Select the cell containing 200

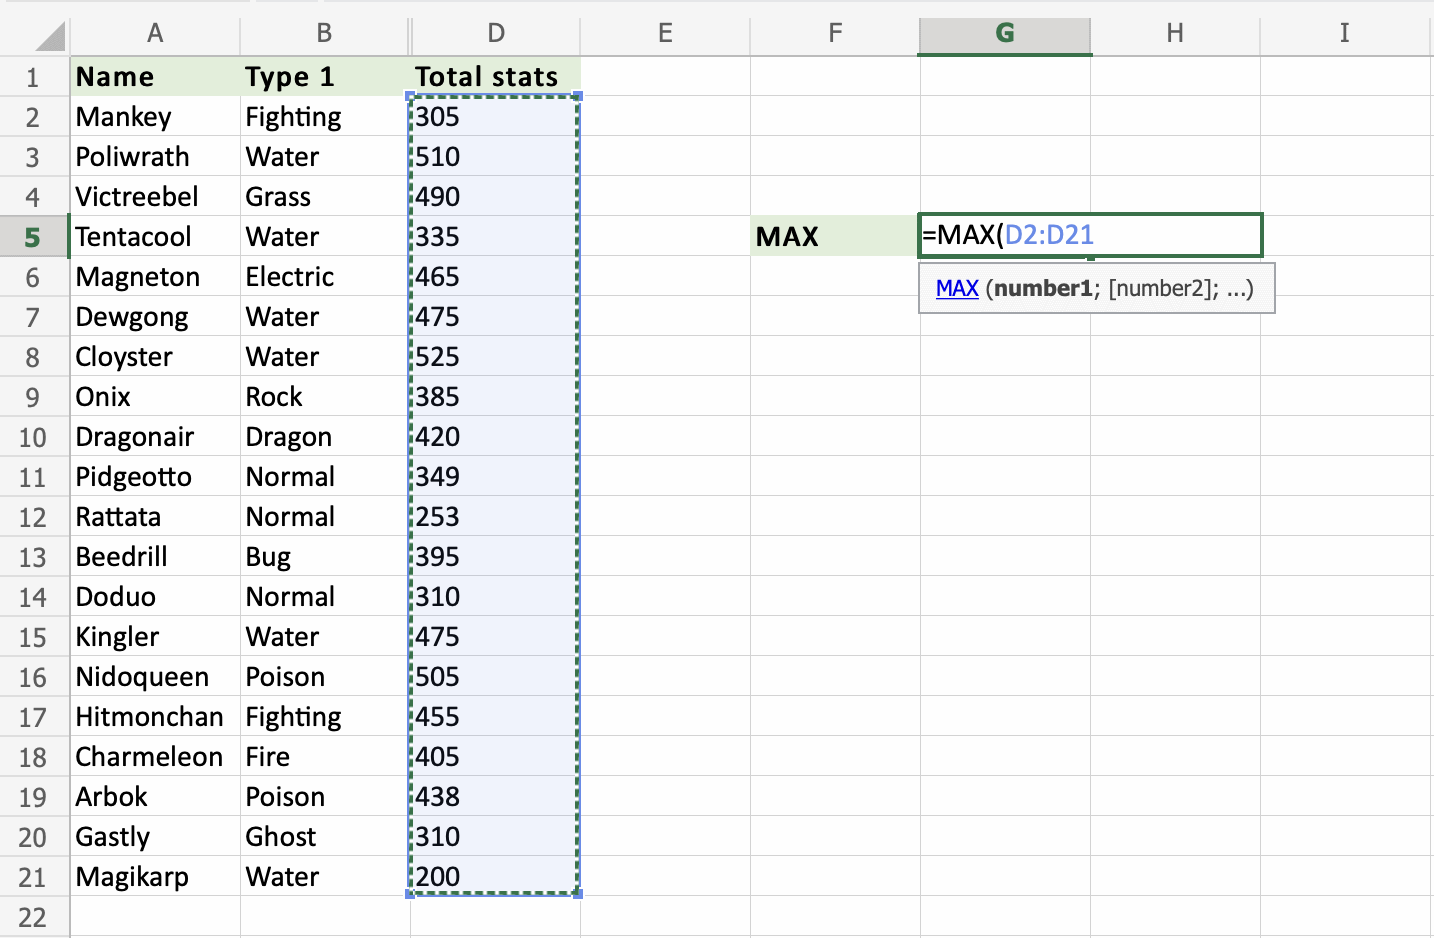(495, 877)
